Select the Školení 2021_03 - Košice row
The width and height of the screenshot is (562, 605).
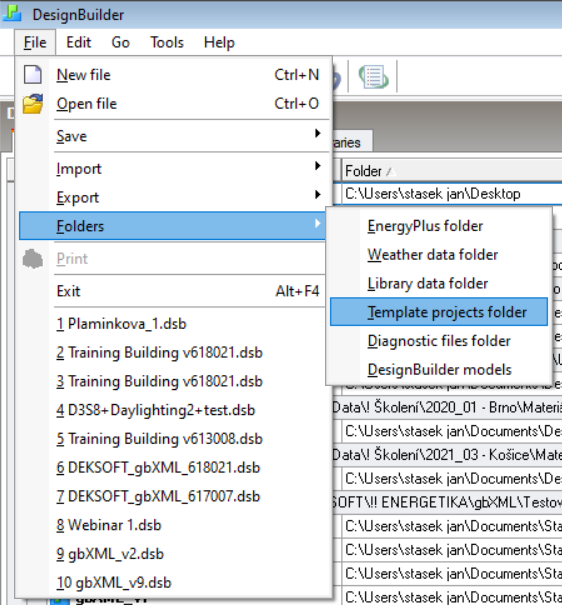447,455
